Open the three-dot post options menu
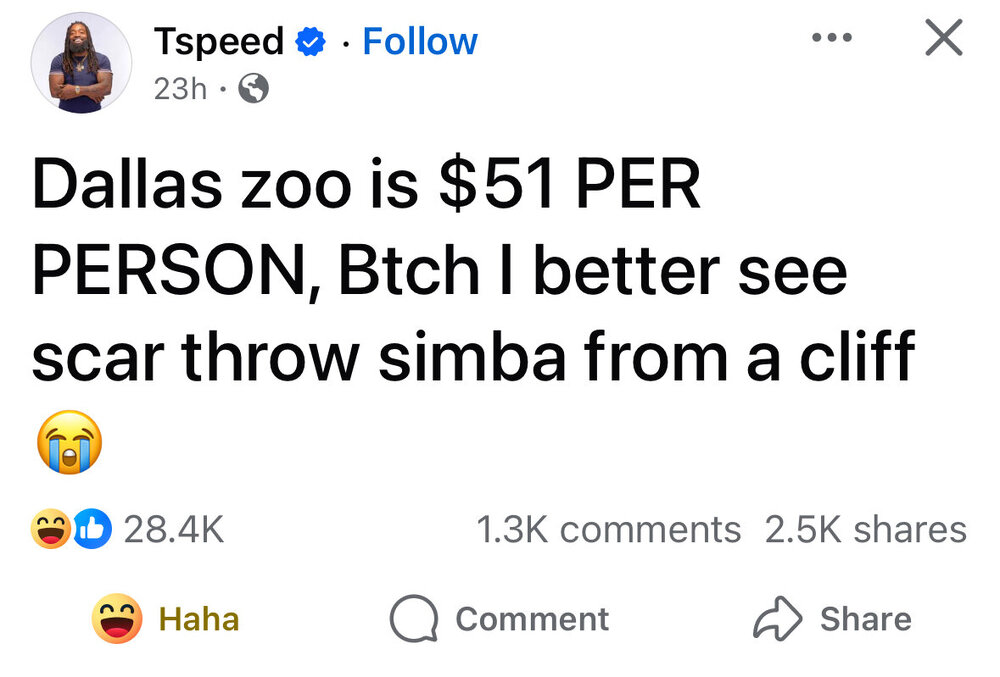This screenshot has height=677, width=1000. [831, 38]
